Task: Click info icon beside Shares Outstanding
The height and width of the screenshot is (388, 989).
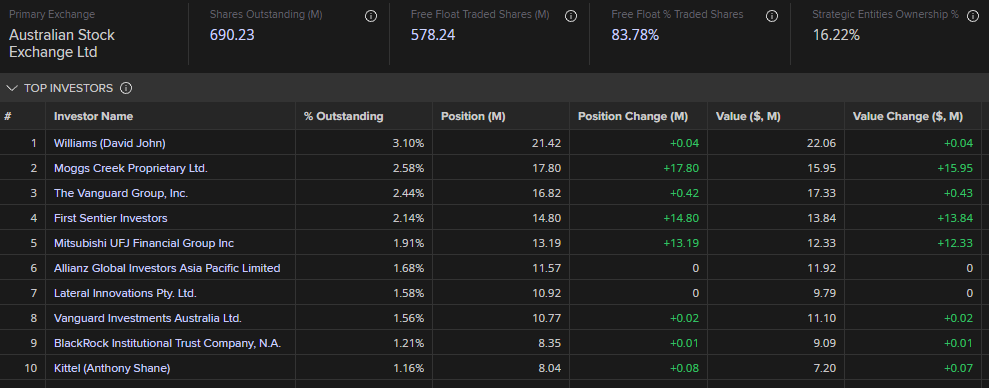Action: [x=371, y=16]
